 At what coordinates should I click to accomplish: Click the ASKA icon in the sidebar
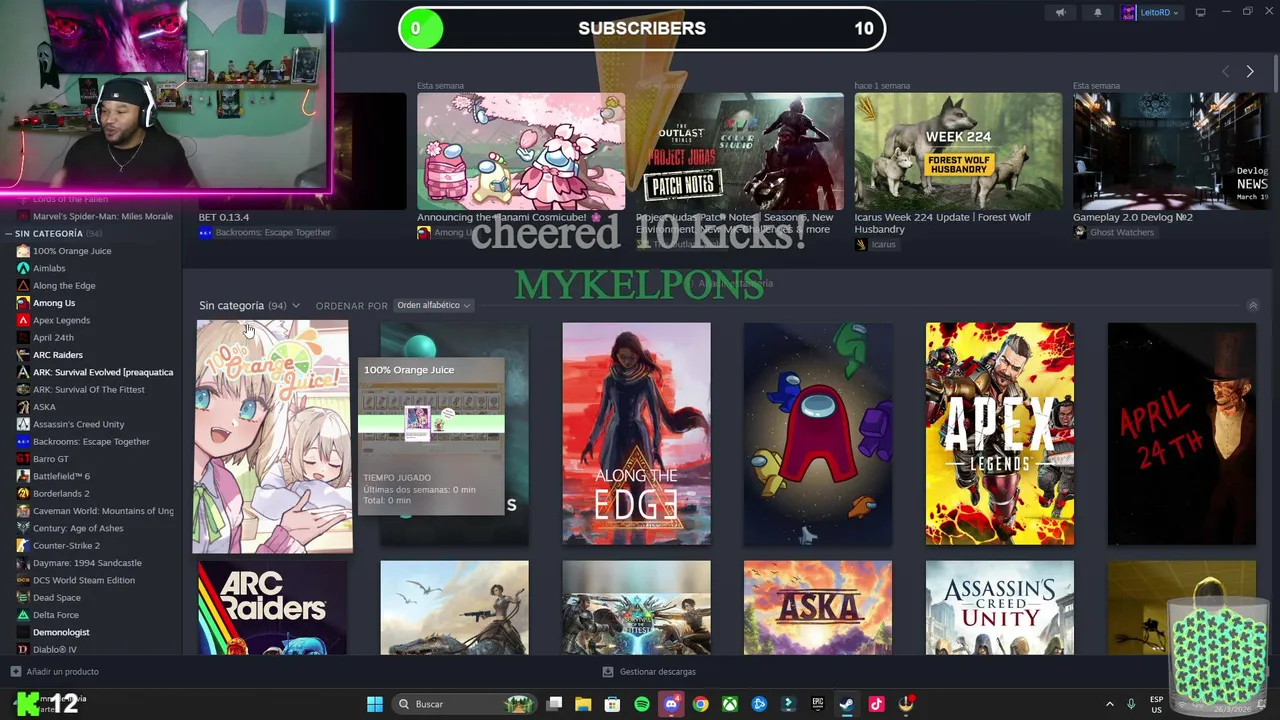point(23,407)
